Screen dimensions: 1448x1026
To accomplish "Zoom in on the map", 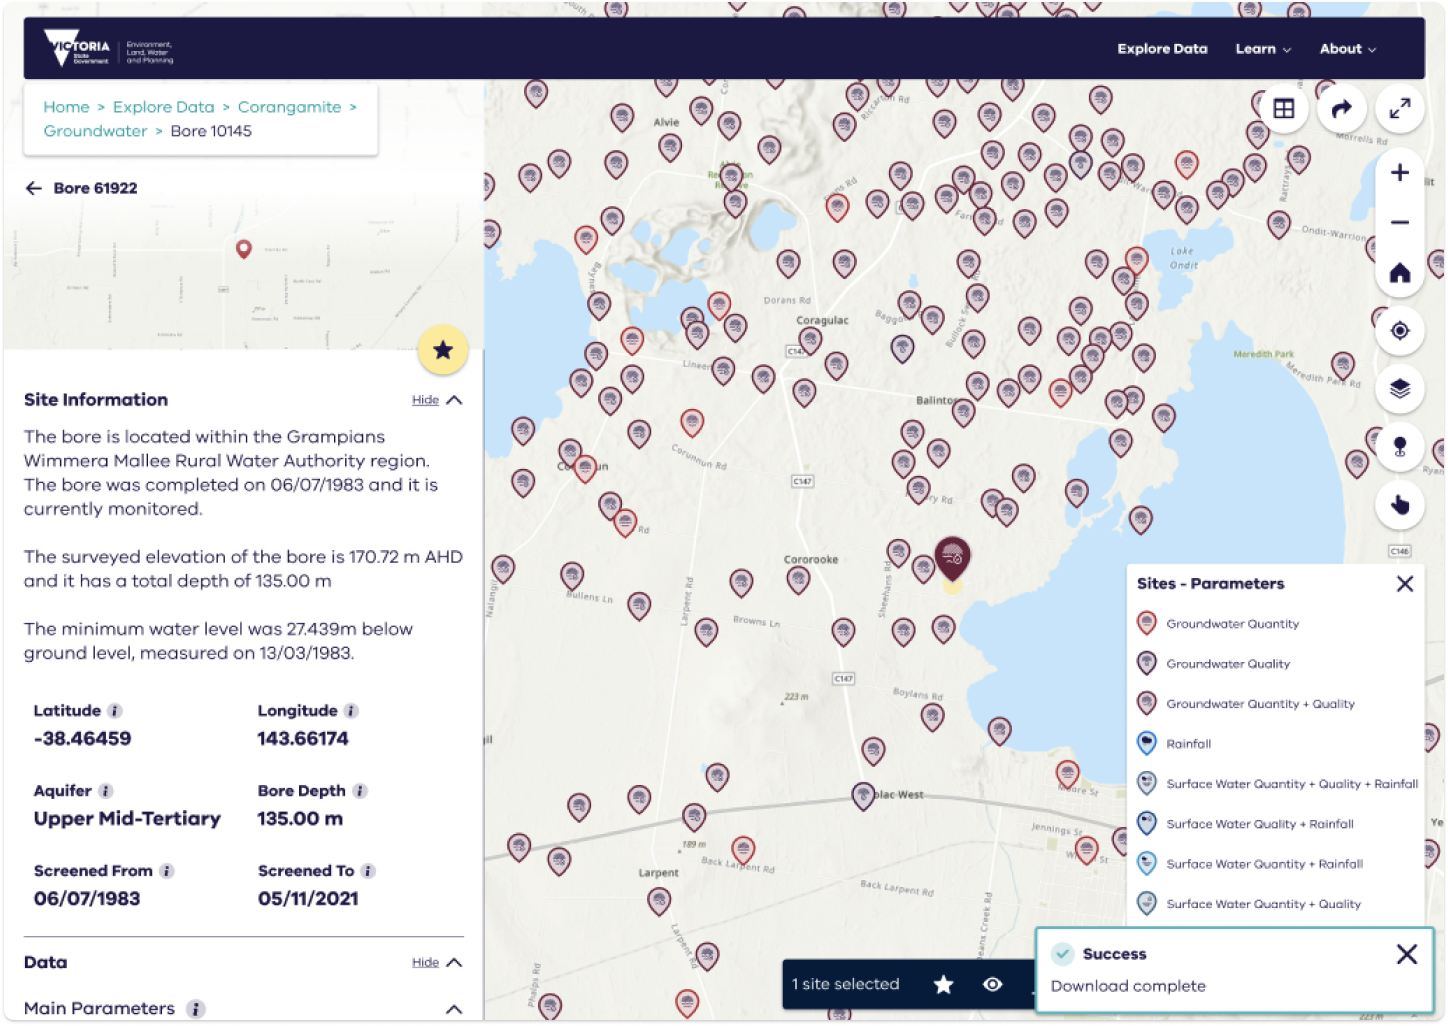I will click(1400, 173).
